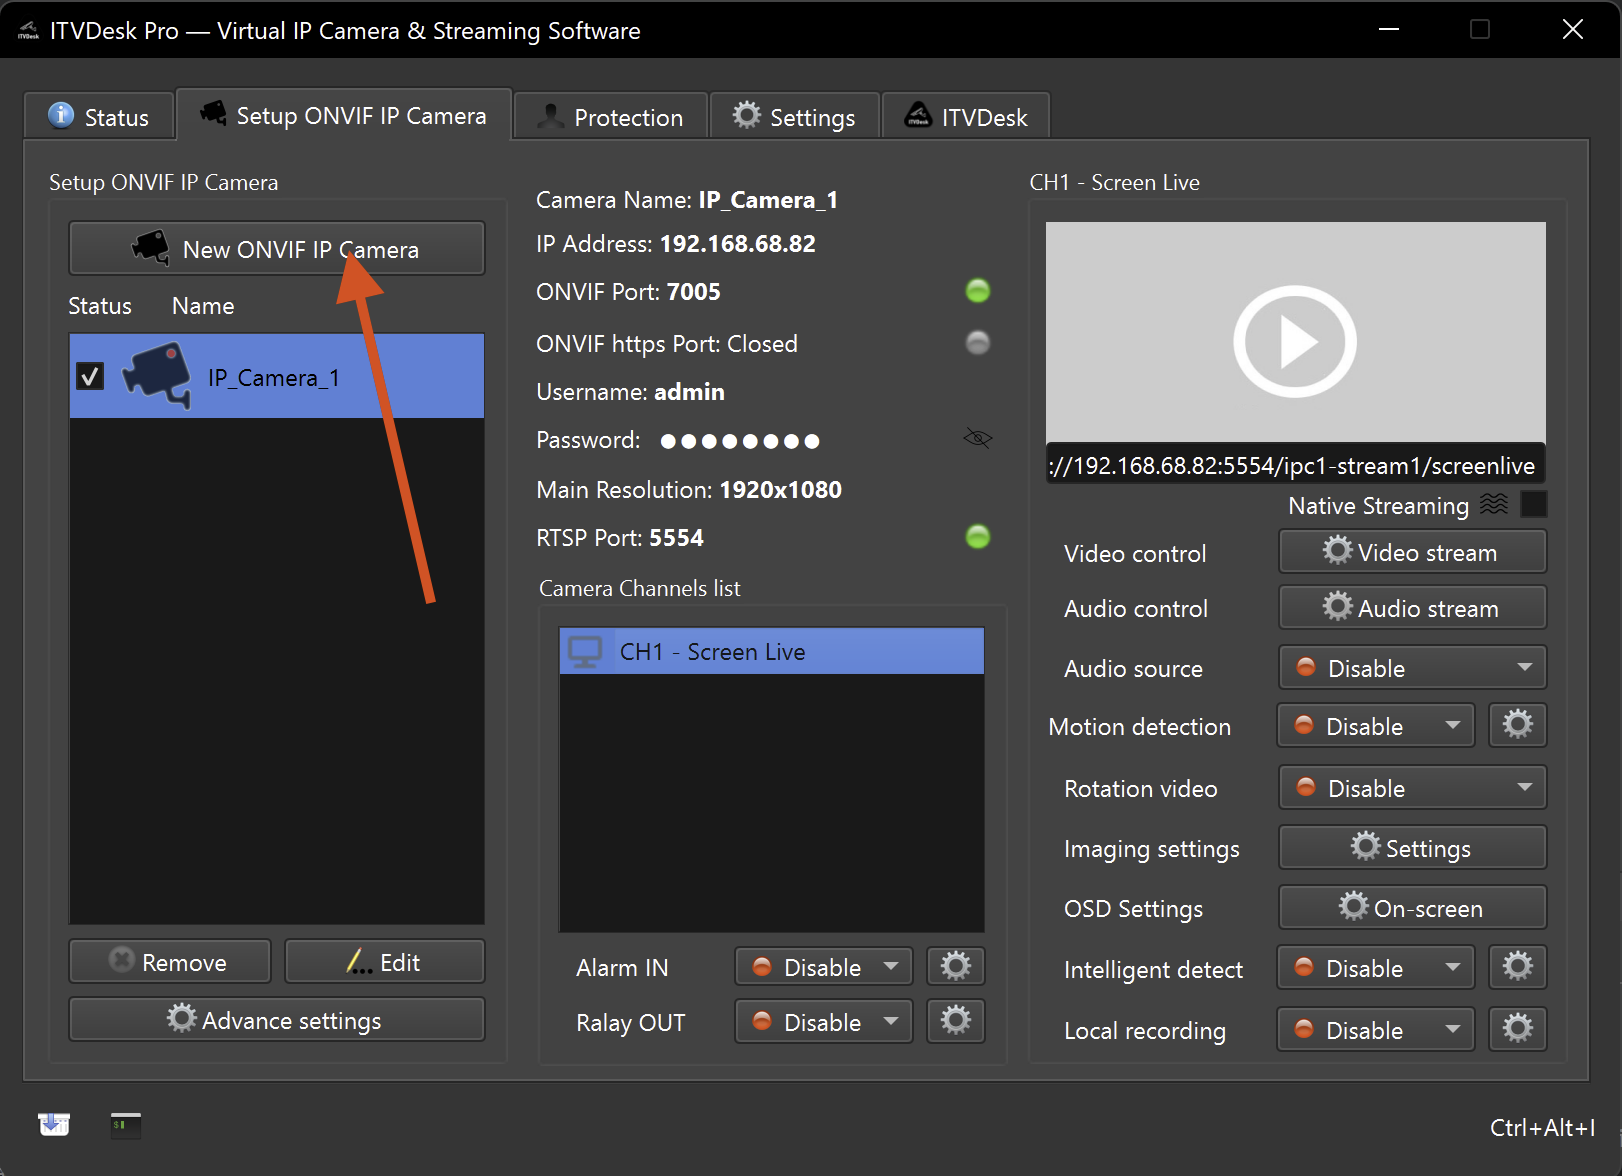Reveal password with the eye icon
1622x1176 pixels.
pos(977,438)
